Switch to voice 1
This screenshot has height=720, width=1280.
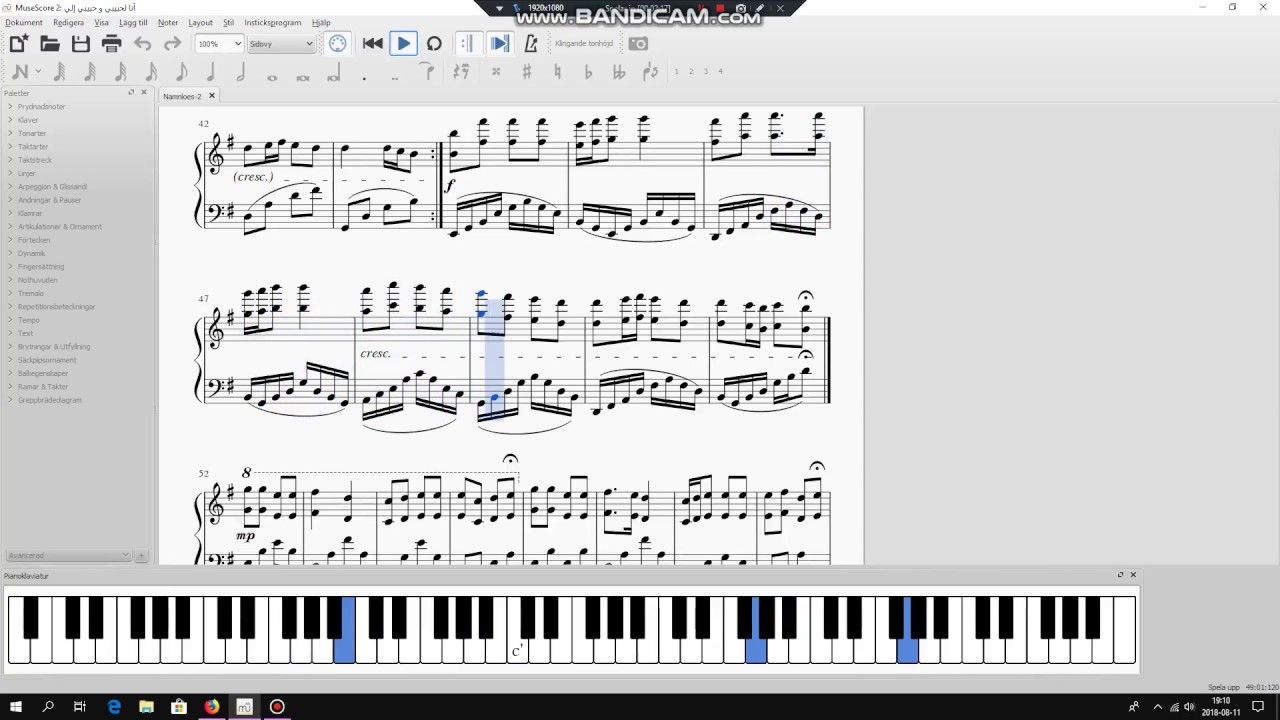point(676,71)
